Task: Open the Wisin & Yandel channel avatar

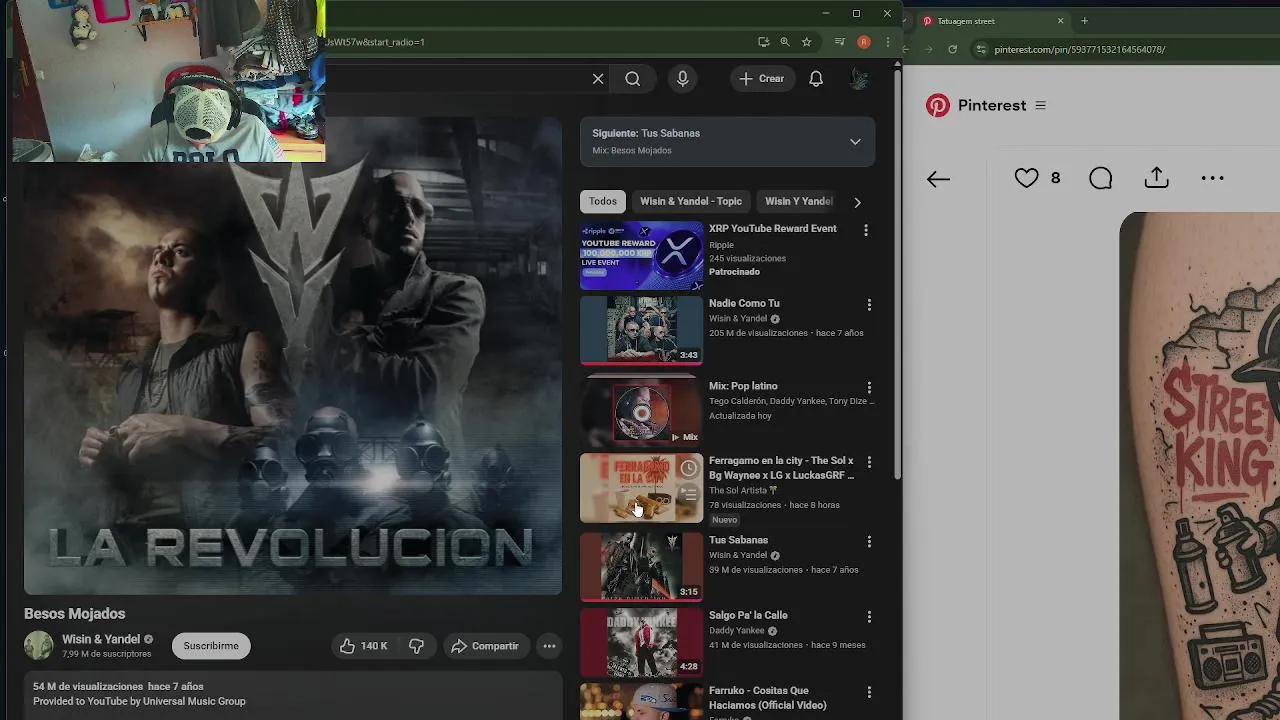Action: coord(39,646)
